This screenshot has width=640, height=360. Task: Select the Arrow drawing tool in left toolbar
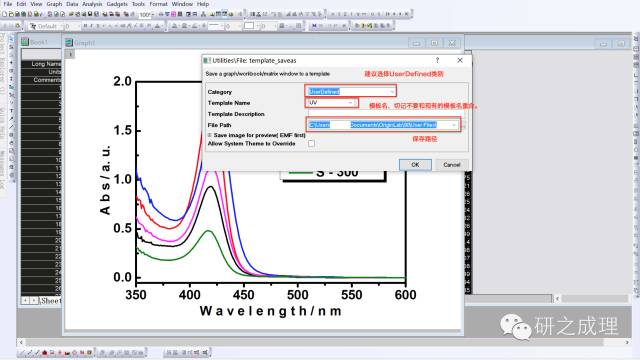tap(11, 119)
